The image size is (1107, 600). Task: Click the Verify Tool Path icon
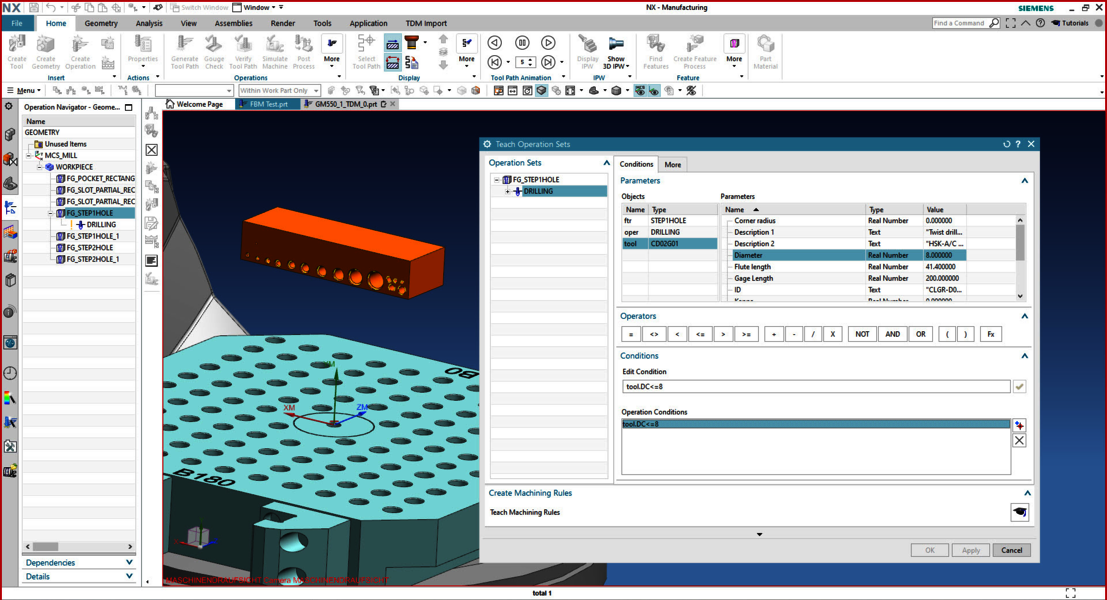243,52
